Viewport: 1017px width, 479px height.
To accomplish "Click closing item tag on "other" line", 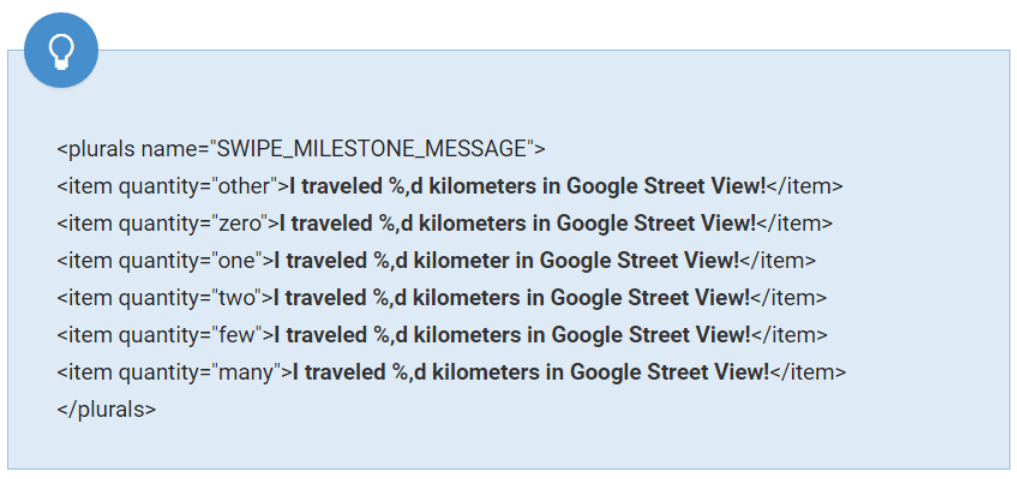I will click(805, 187).
